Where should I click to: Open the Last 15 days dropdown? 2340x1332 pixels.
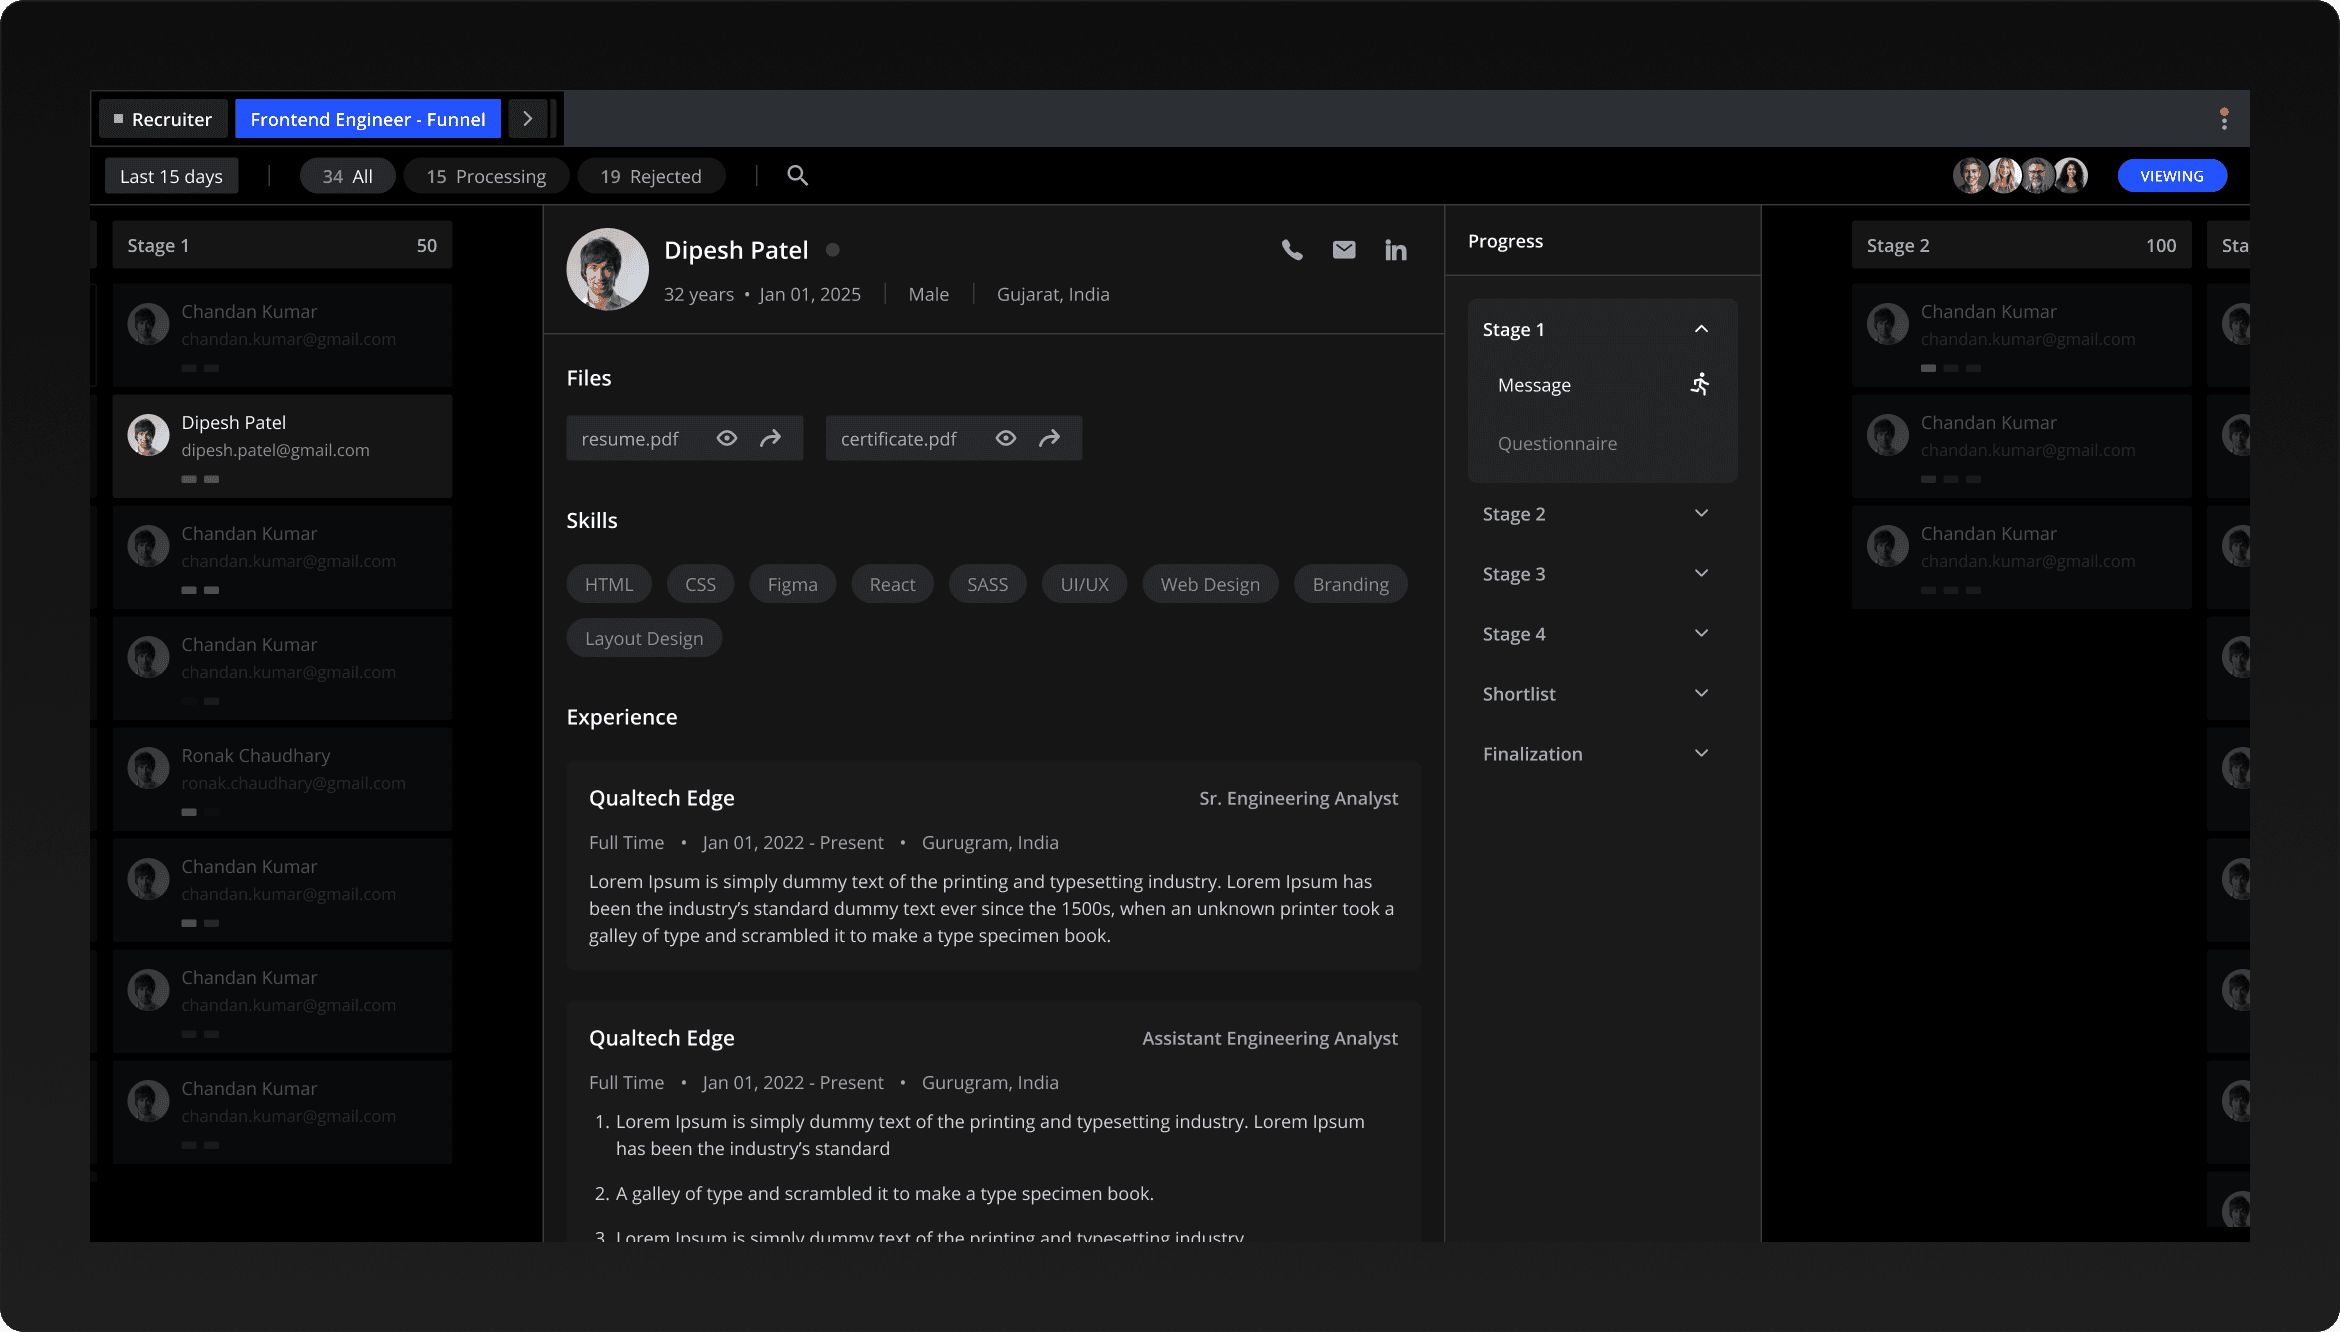tap(171, 176)
